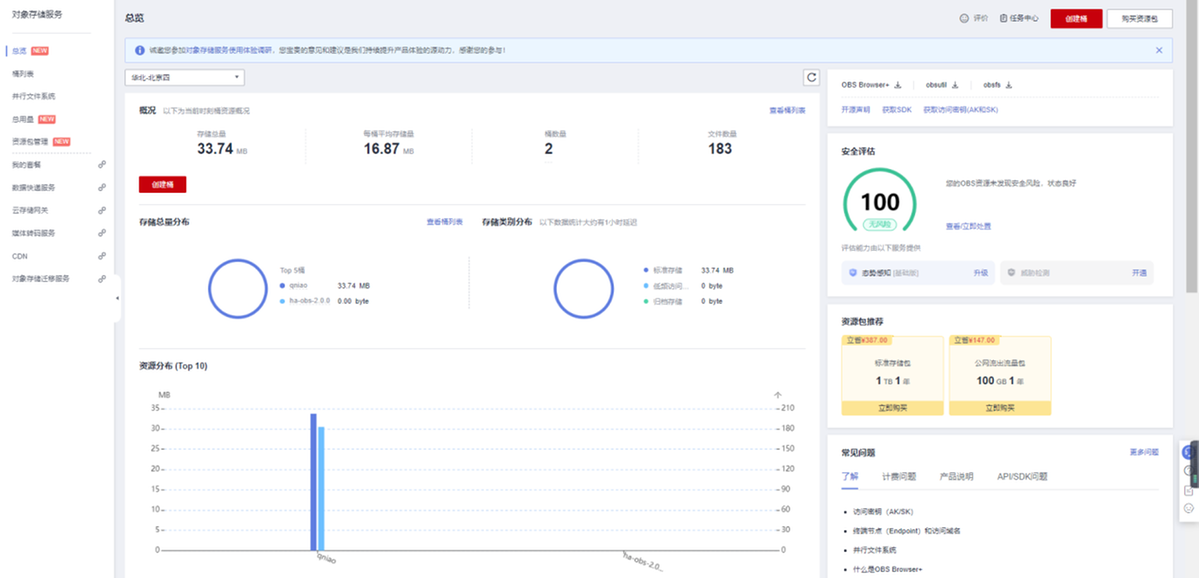Click the 购买资源包 button
This screenshot has width=1199, height=578.
pos(1139,18)
